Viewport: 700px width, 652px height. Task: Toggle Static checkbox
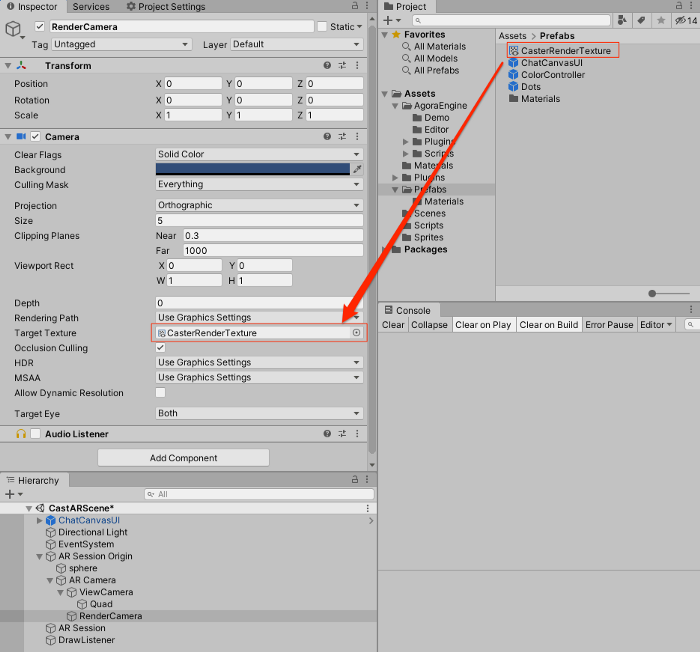click(x=322, y=27)
